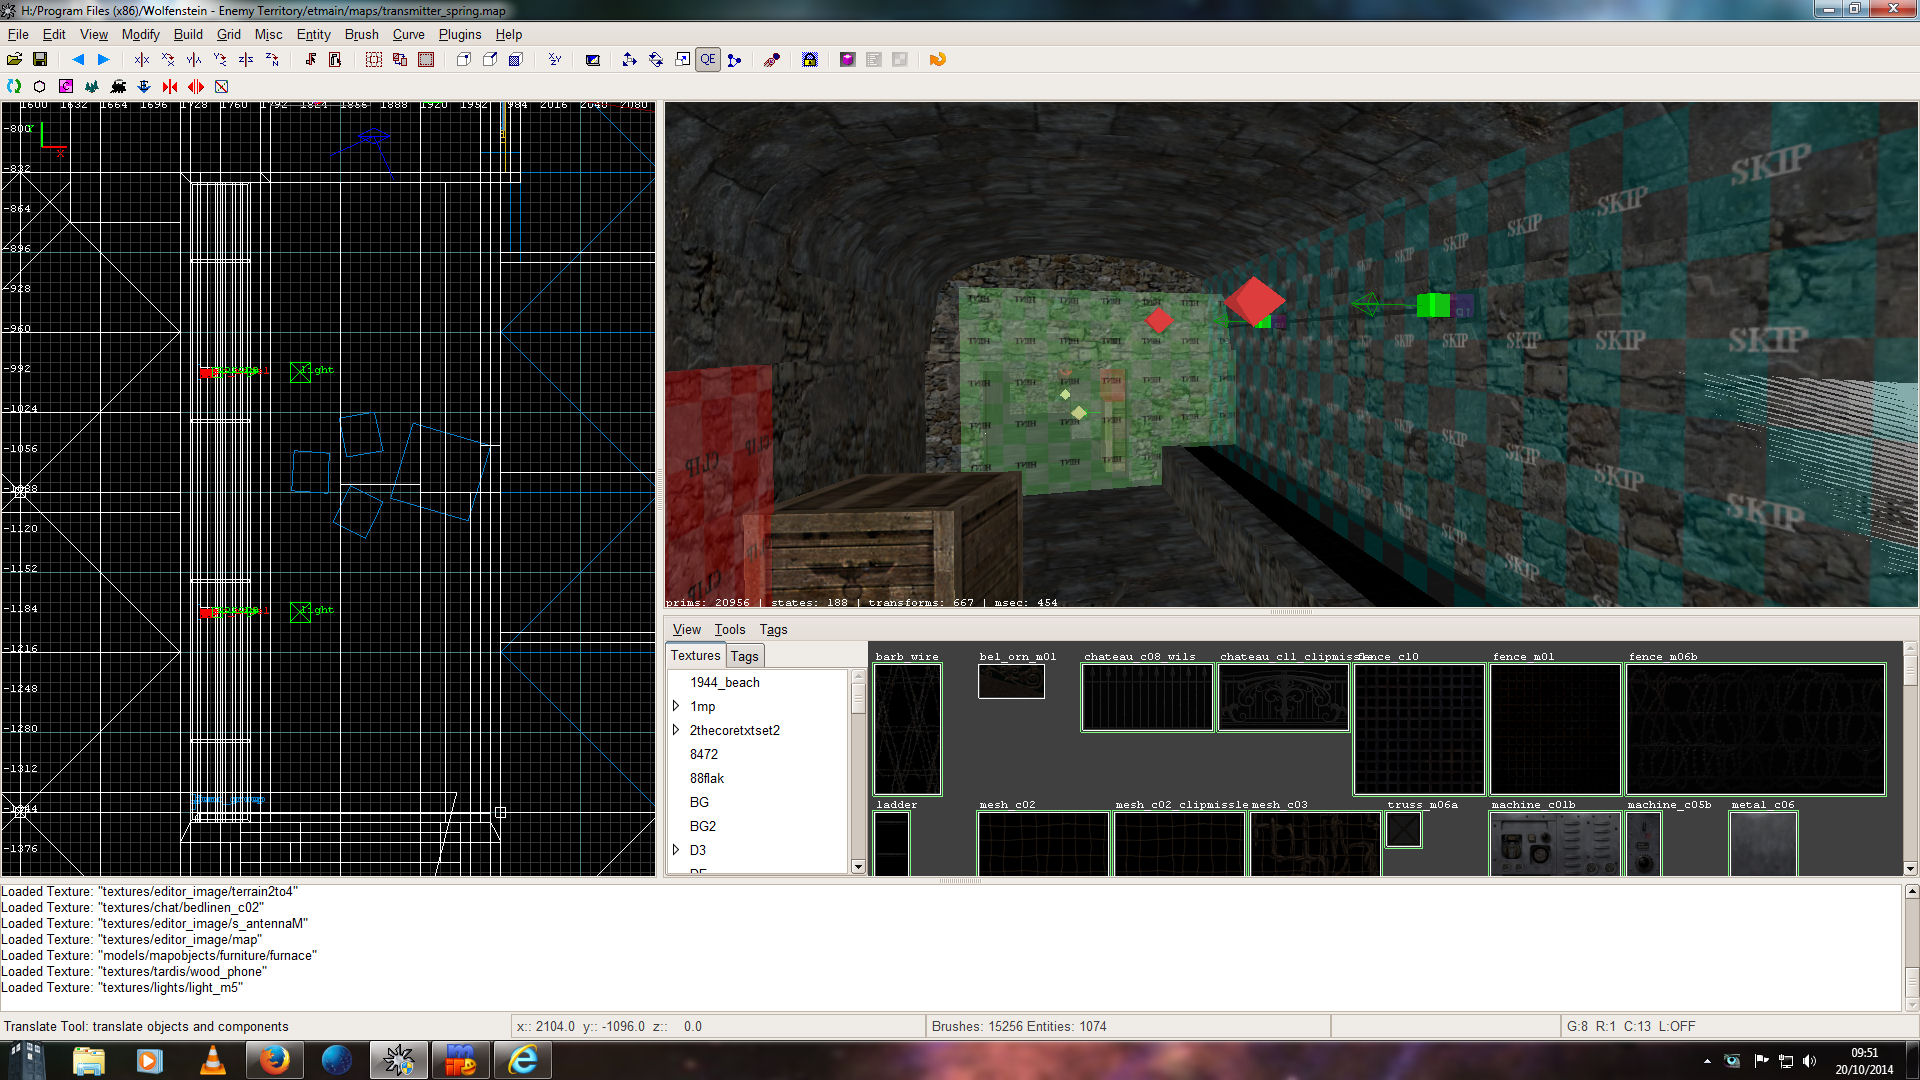Click the Open map file icon
Screen dimensions: 1920x1080
coord(14,60)
